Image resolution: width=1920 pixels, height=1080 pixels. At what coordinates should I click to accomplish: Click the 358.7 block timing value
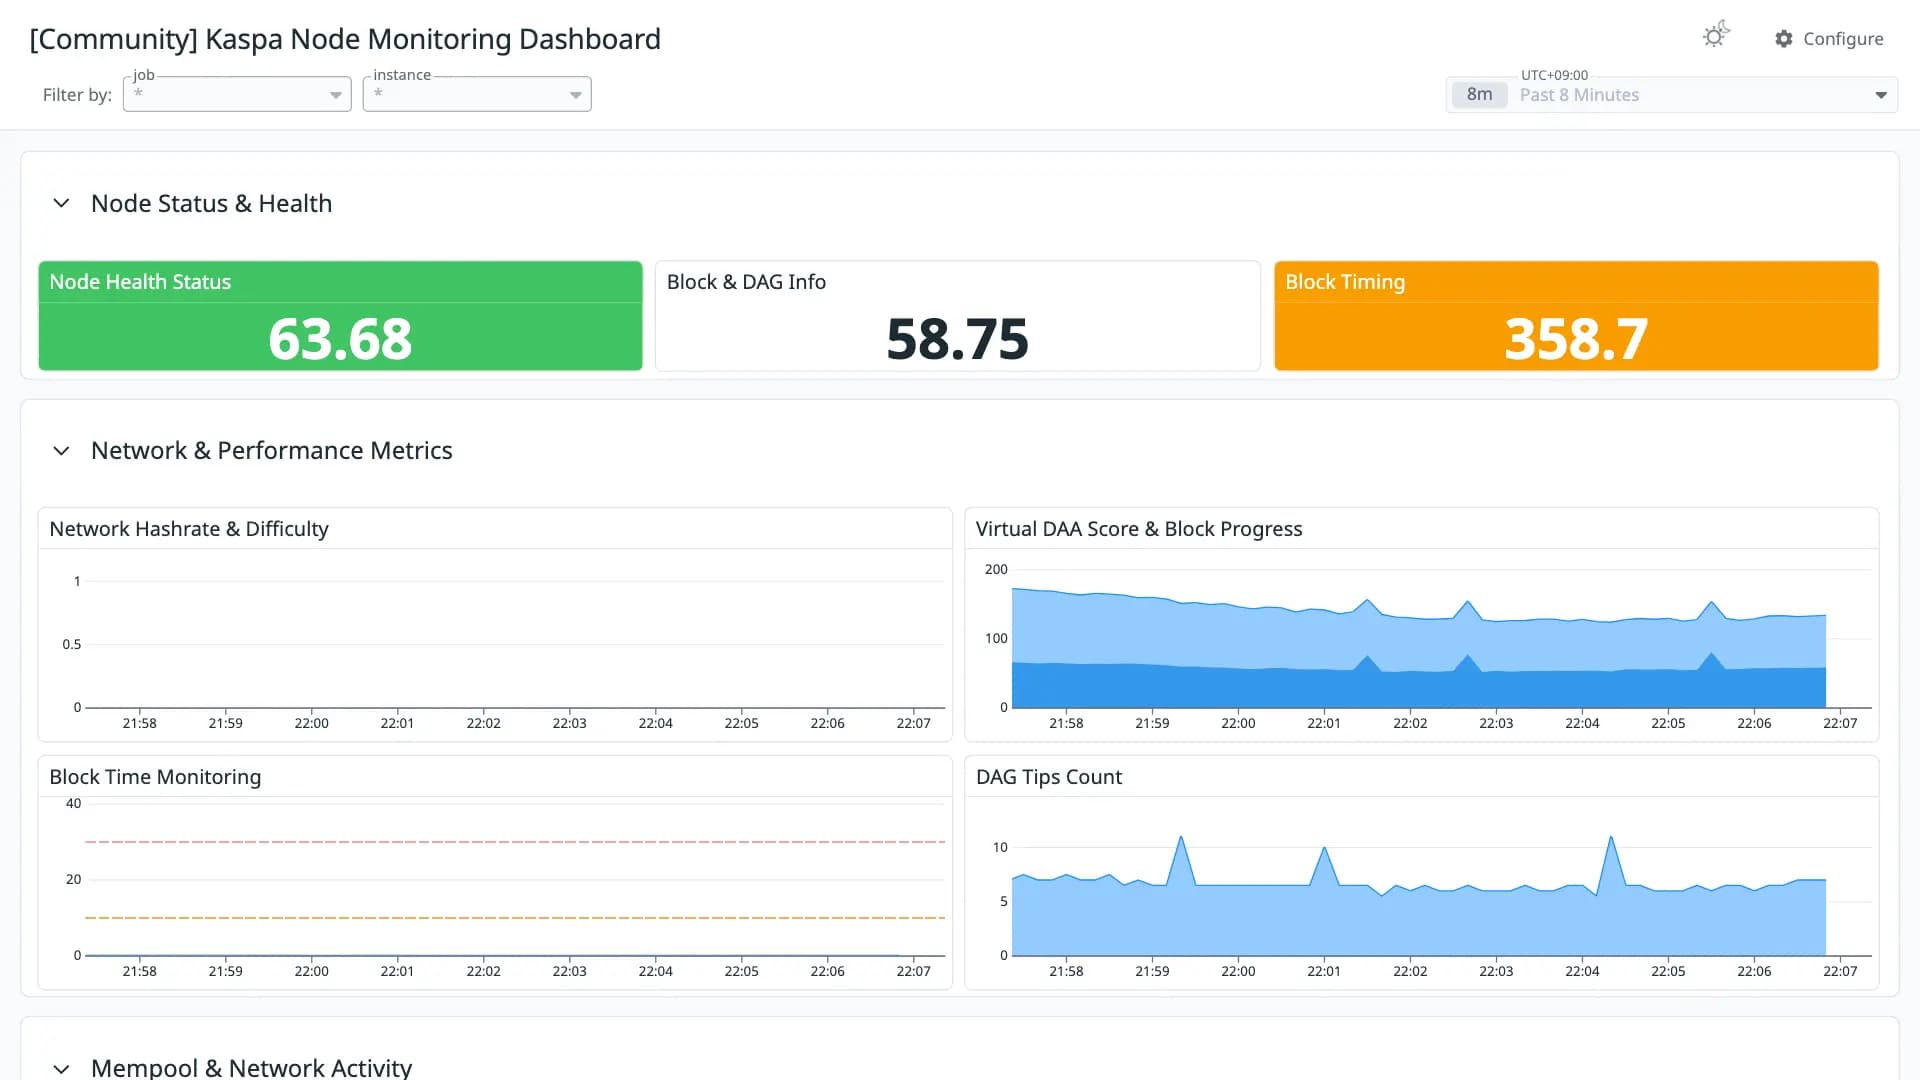click(1576, 338)
